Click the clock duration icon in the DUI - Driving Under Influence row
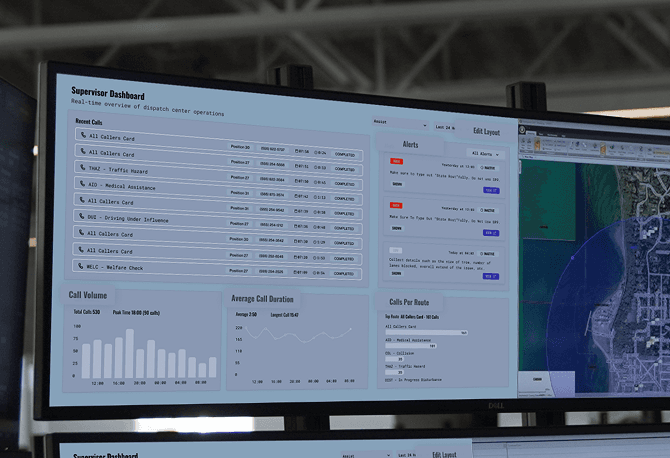Viewport: 670px width, 458px height. 316,227
